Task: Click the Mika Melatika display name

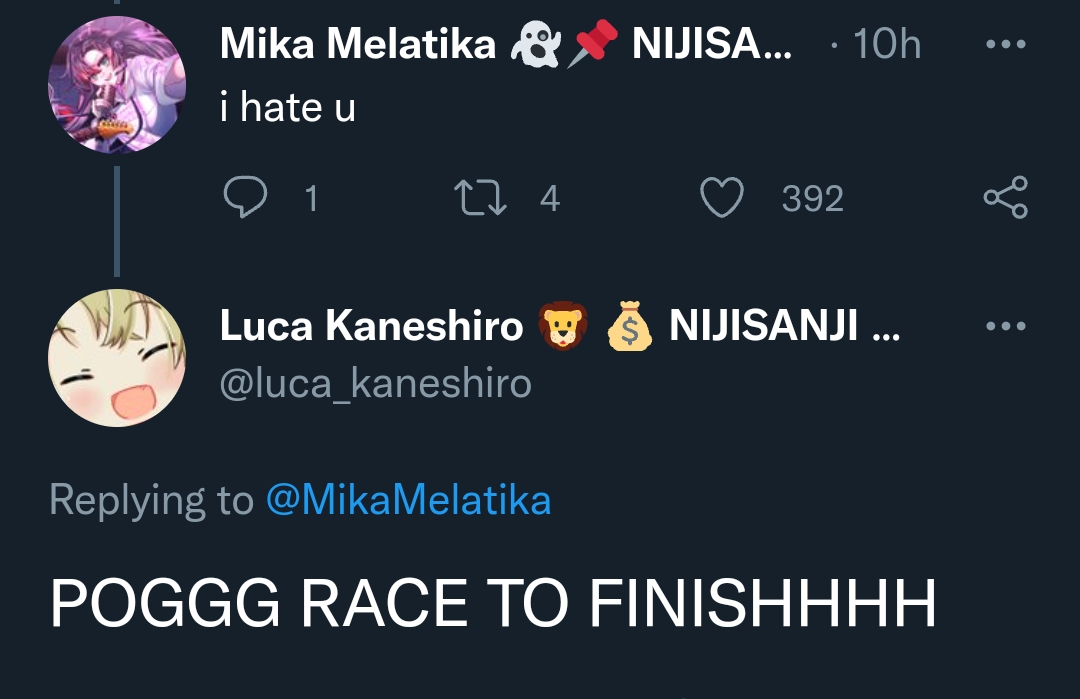Action: [357, 45]
